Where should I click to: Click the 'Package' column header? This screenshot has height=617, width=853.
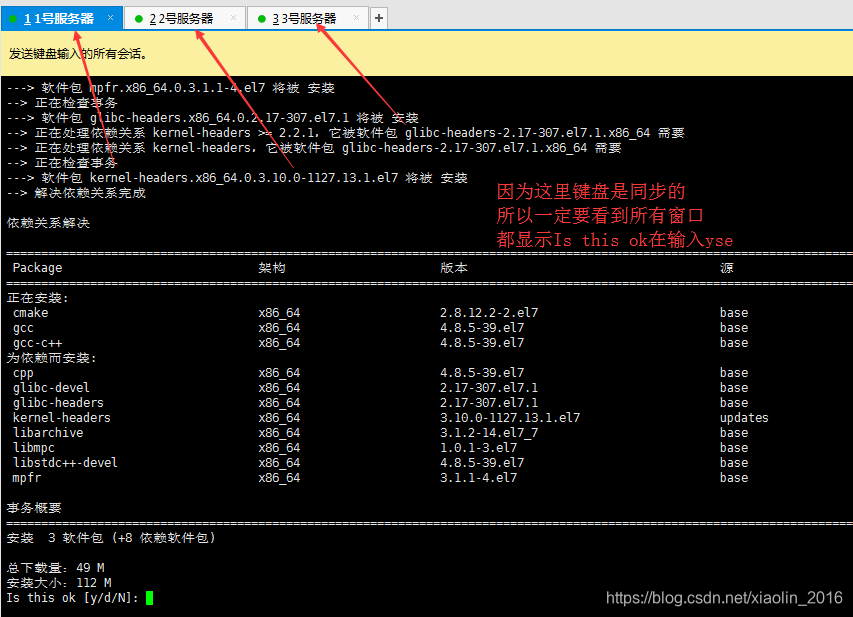(x=38, y=268)
